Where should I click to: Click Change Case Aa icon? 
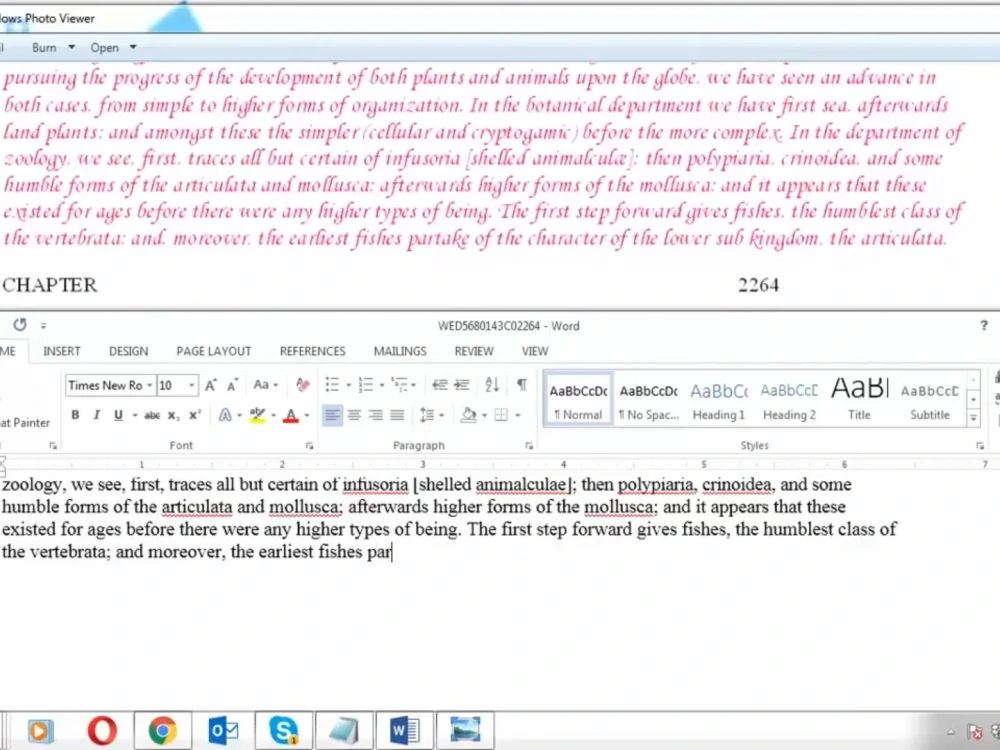click(x=261, y=385)
